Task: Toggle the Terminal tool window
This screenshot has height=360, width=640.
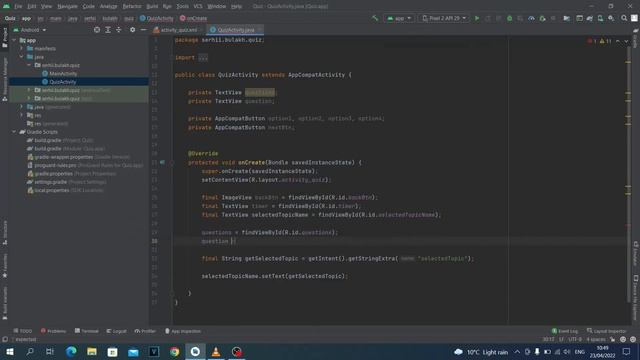Action: click(x=87, y=331)
